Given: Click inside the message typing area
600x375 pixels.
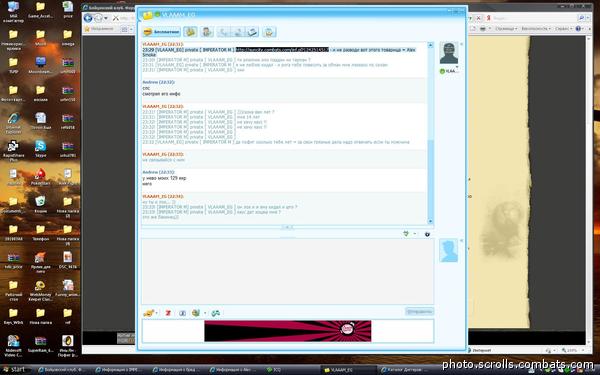Looking at the screenshot, I should click(x=287, y=271).
